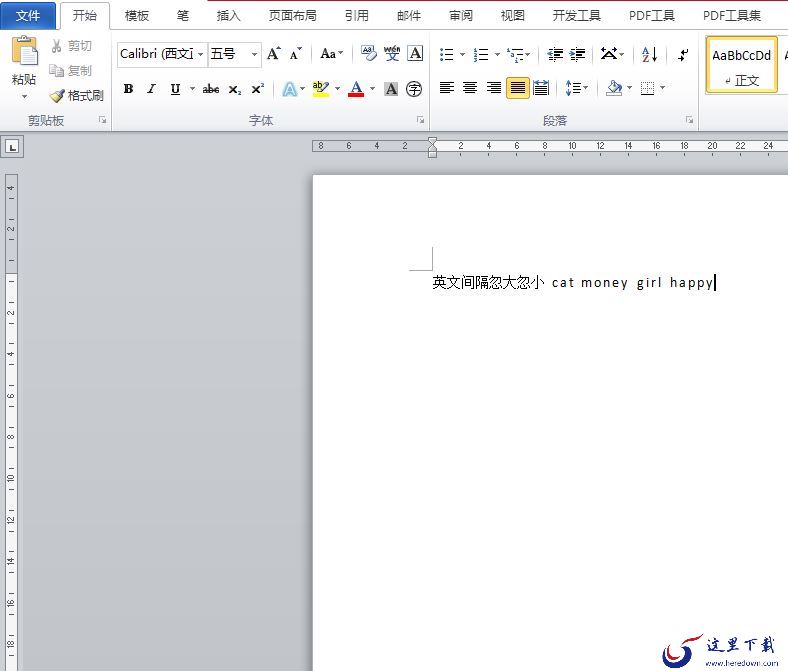Screen dimensions: 788x671
Task: Switch to the Mailings (邮件) tab
Action: pyautogui.click(x=409, y=16)
